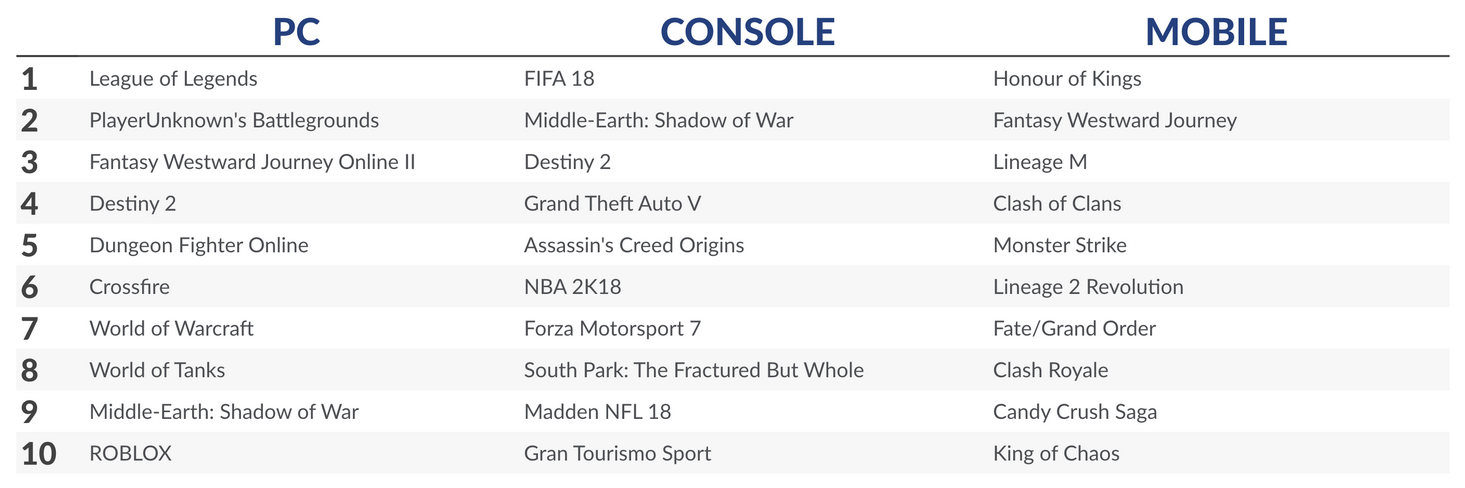Select Honour of Kings in mobile list

click(x=1067, y=78)
